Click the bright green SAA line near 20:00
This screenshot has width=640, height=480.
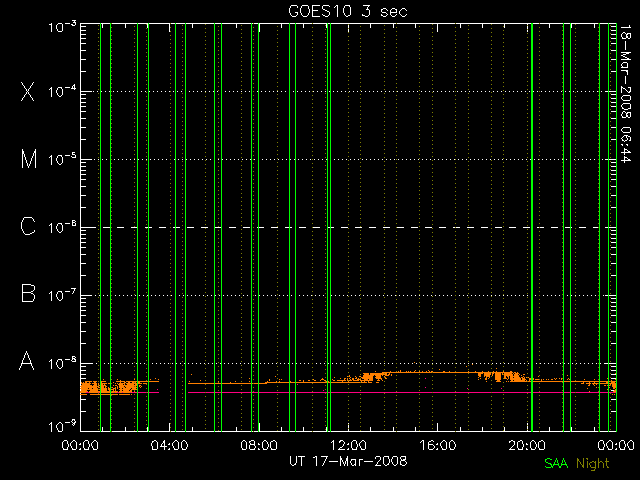click(532, 227)
